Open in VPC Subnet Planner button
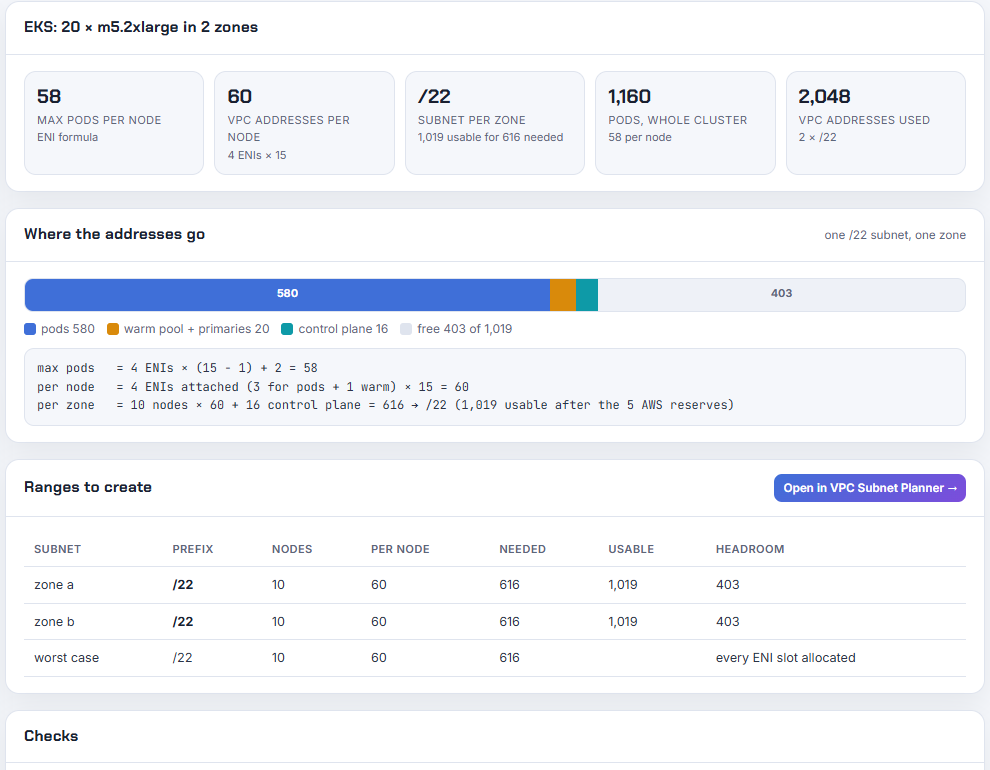 coord(869,488)
